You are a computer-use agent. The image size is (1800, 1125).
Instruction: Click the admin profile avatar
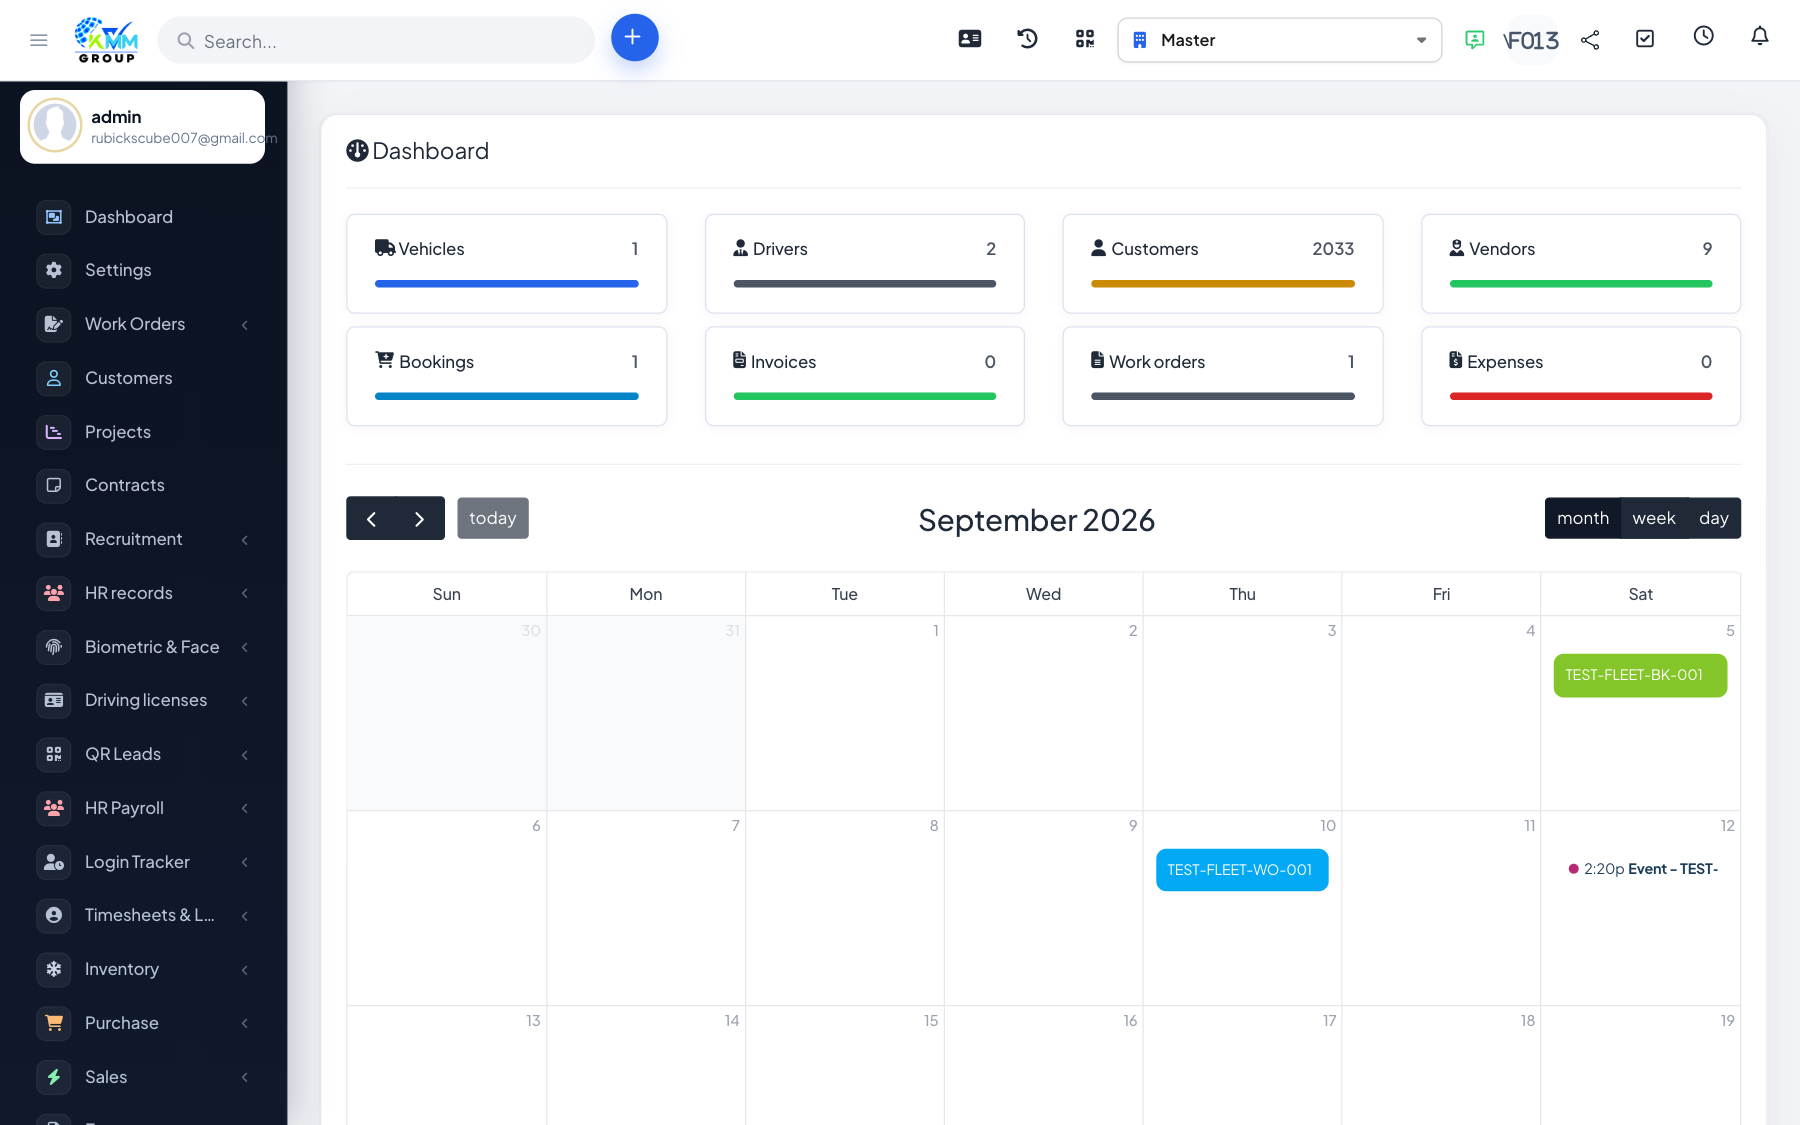click(x=55, y=125)
